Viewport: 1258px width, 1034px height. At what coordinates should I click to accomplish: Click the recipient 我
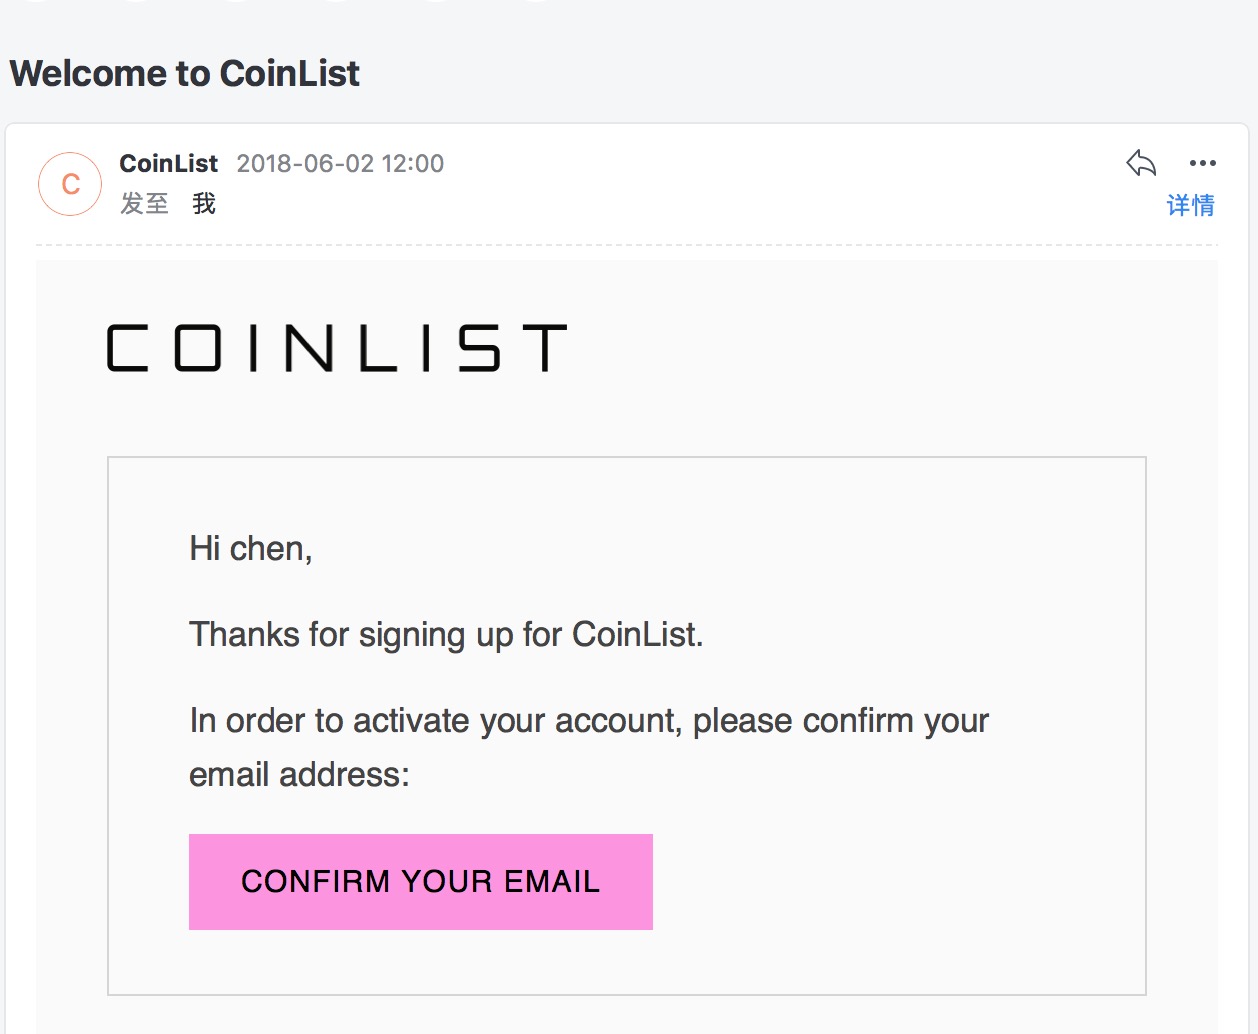[x=204, y=204]
